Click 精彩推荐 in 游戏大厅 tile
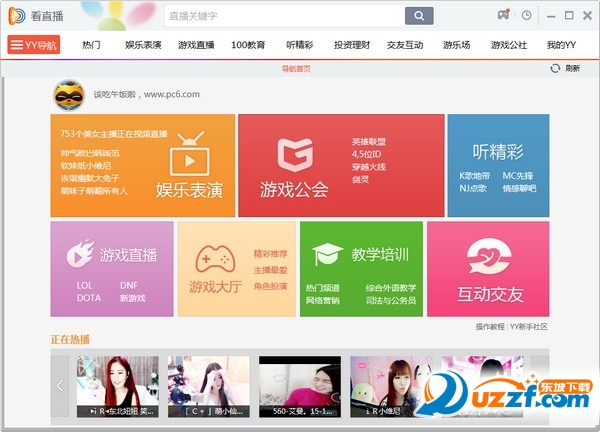Viewport: 600px width, 432px height. 271,254
